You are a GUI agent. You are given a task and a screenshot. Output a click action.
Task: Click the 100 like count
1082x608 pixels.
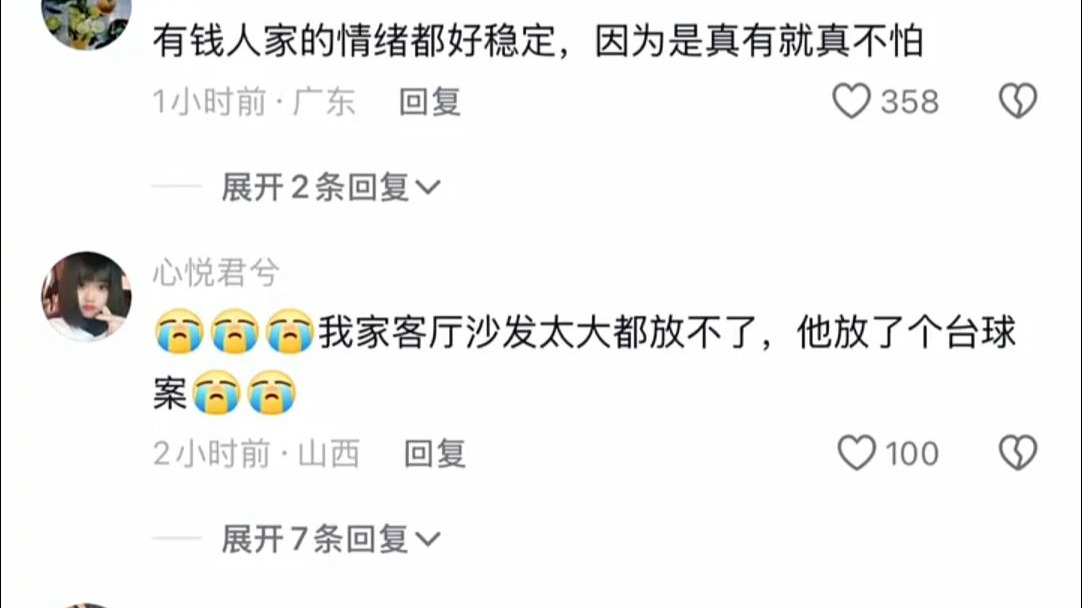coord(912,453)
